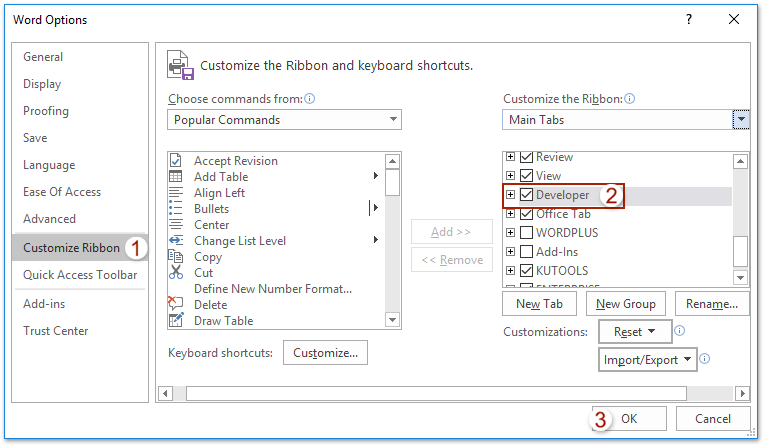Click the Align Left icon
This screenshot has height=447, width=767.
click(176, 193)
